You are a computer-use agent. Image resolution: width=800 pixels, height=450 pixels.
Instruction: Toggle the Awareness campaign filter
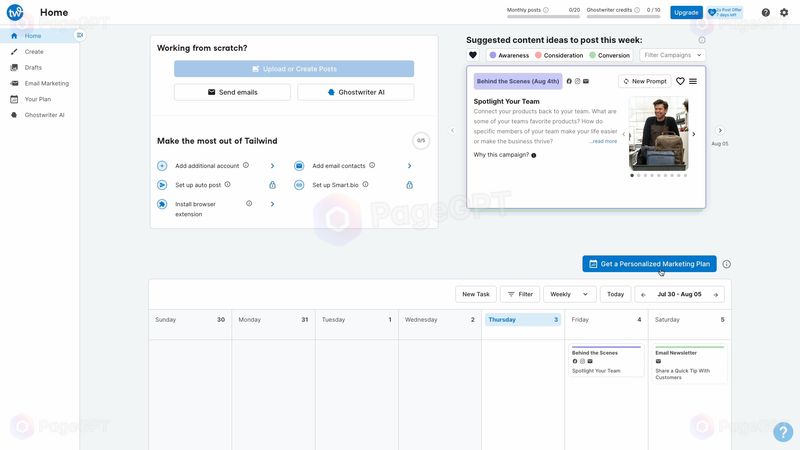509,55
